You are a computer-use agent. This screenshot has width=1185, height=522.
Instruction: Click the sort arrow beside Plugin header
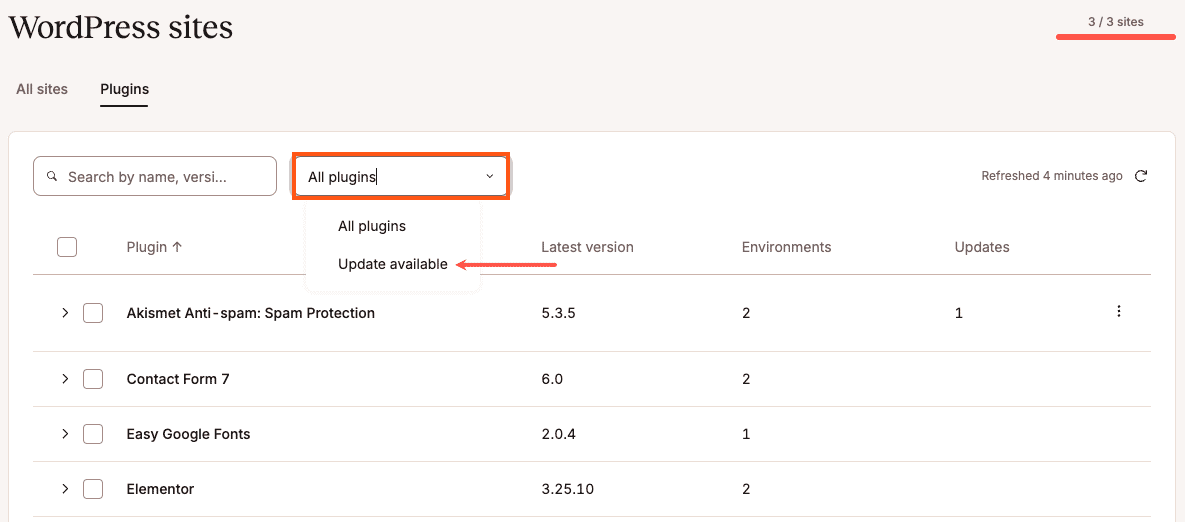pos(177,247)
